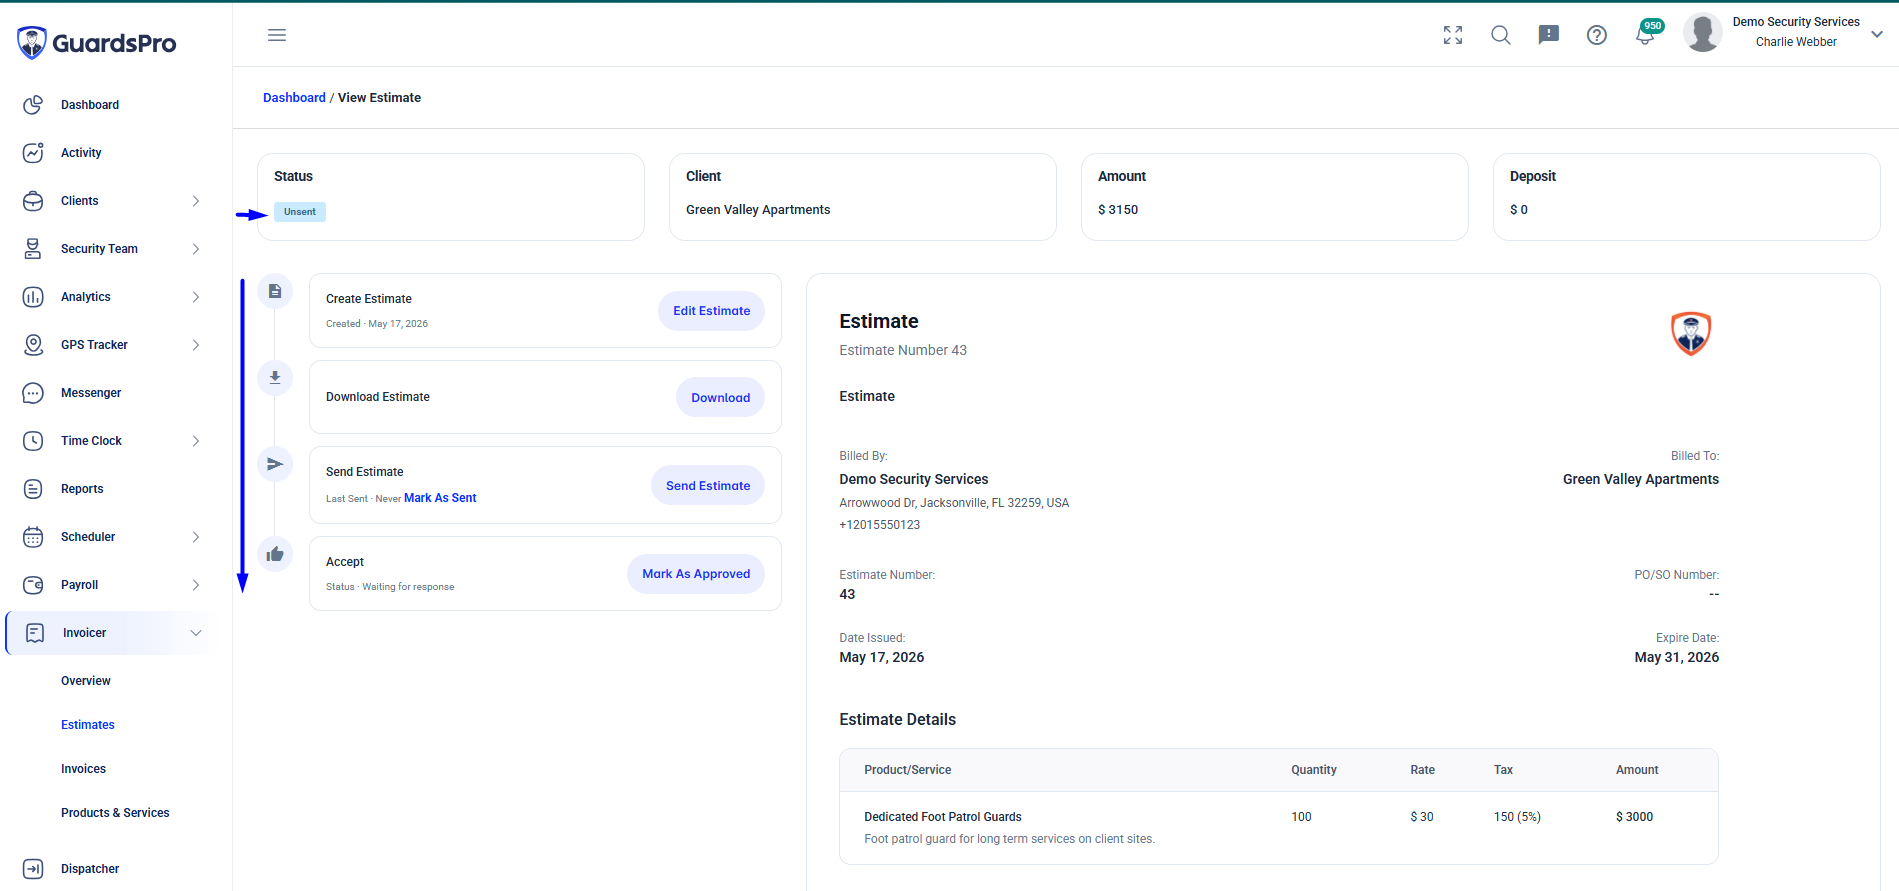Click the $ 3150 amount value
Image resolution: width=1899 pixels, height=891 pixels.
click(x=1118, y=210)
